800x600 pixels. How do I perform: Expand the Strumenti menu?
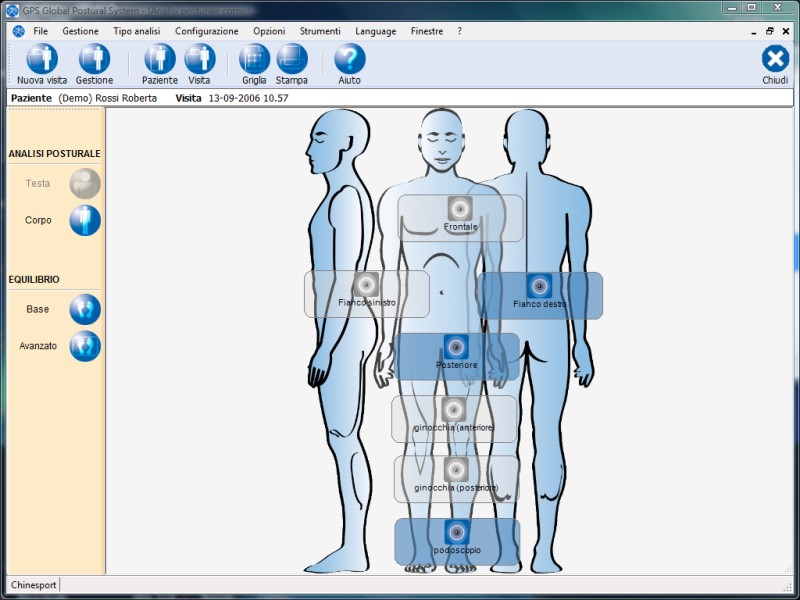pyautogui.click(x=320, y=31)
